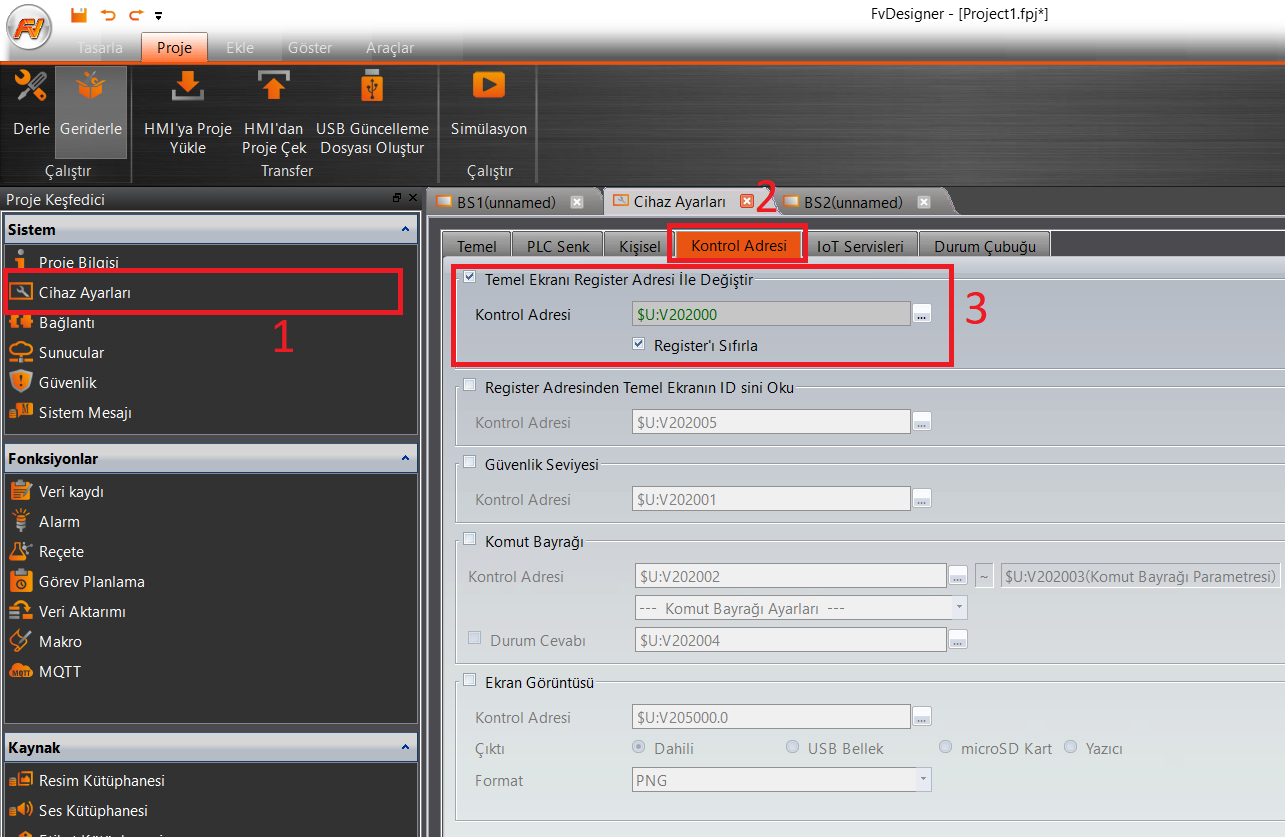This screenshot has height=837, width=1285.
Task: Collapse the Sistem section
Action: pos(405,229)
